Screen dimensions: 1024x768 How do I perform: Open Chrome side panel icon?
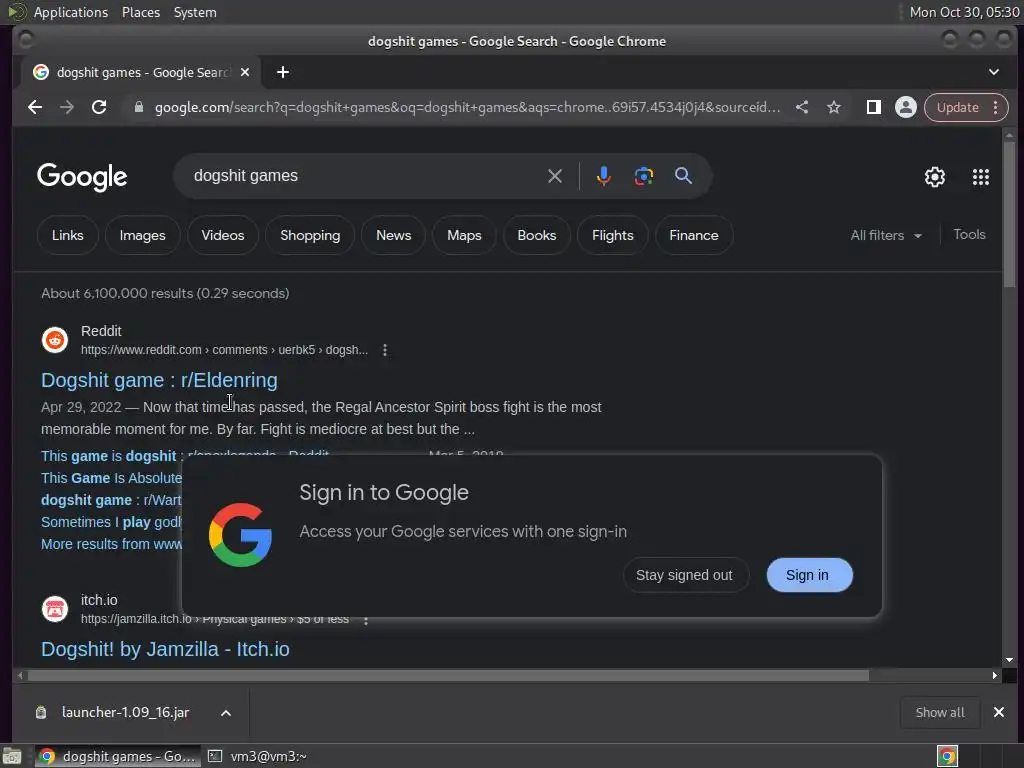[874, 107]
